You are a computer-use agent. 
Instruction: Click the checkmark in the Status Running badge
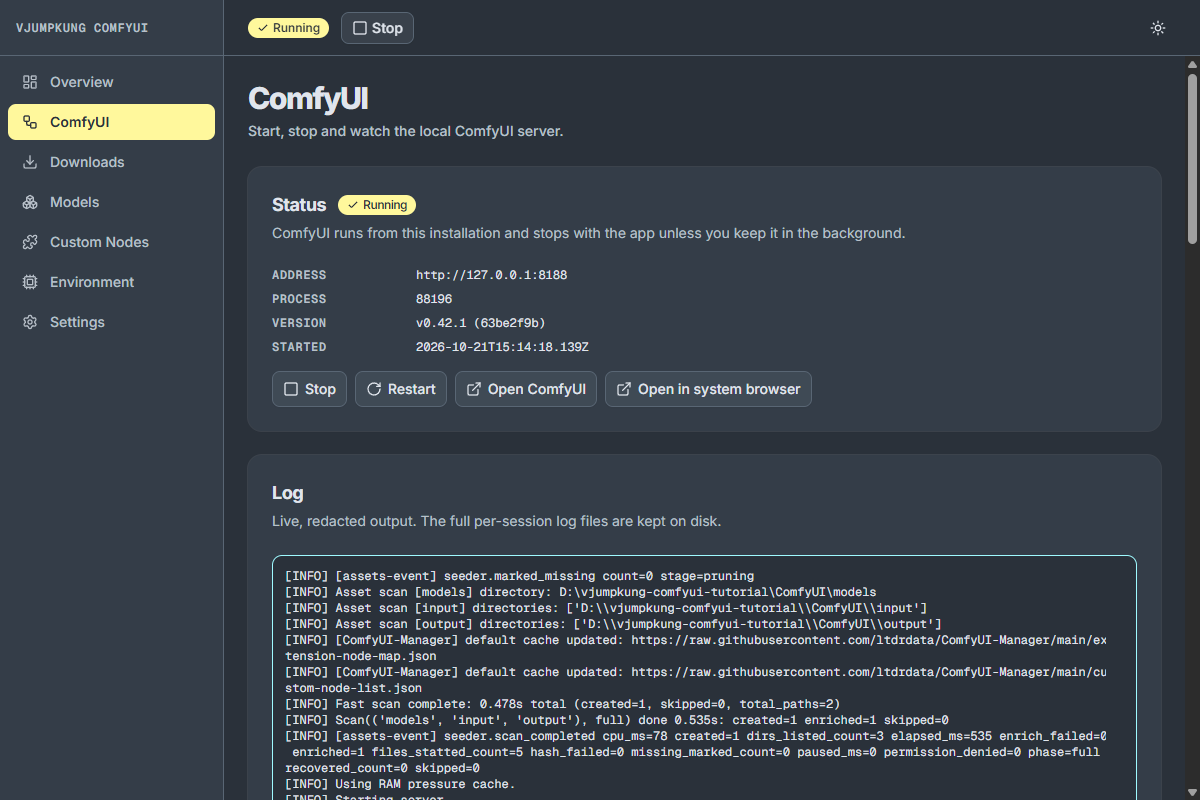[x=352, y=205]
